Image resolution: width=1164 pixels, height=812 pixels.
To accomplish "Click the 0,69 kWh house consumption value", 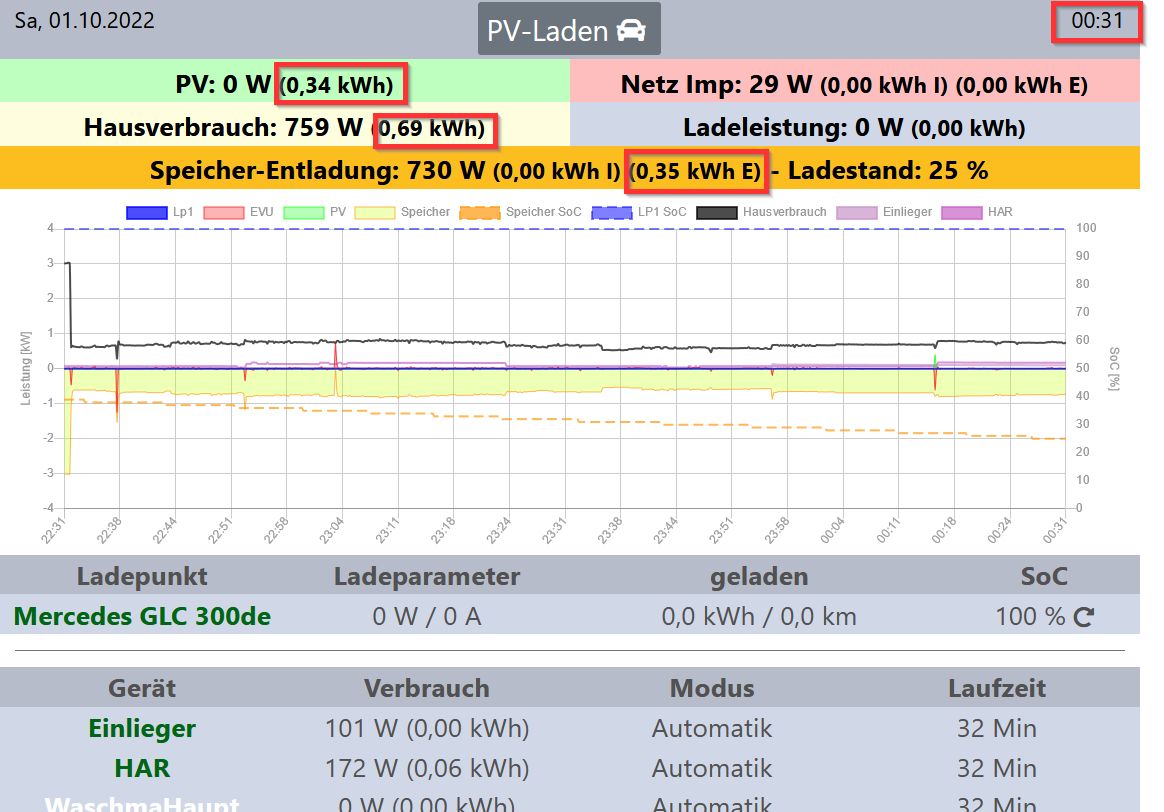I will click(431, 128).
